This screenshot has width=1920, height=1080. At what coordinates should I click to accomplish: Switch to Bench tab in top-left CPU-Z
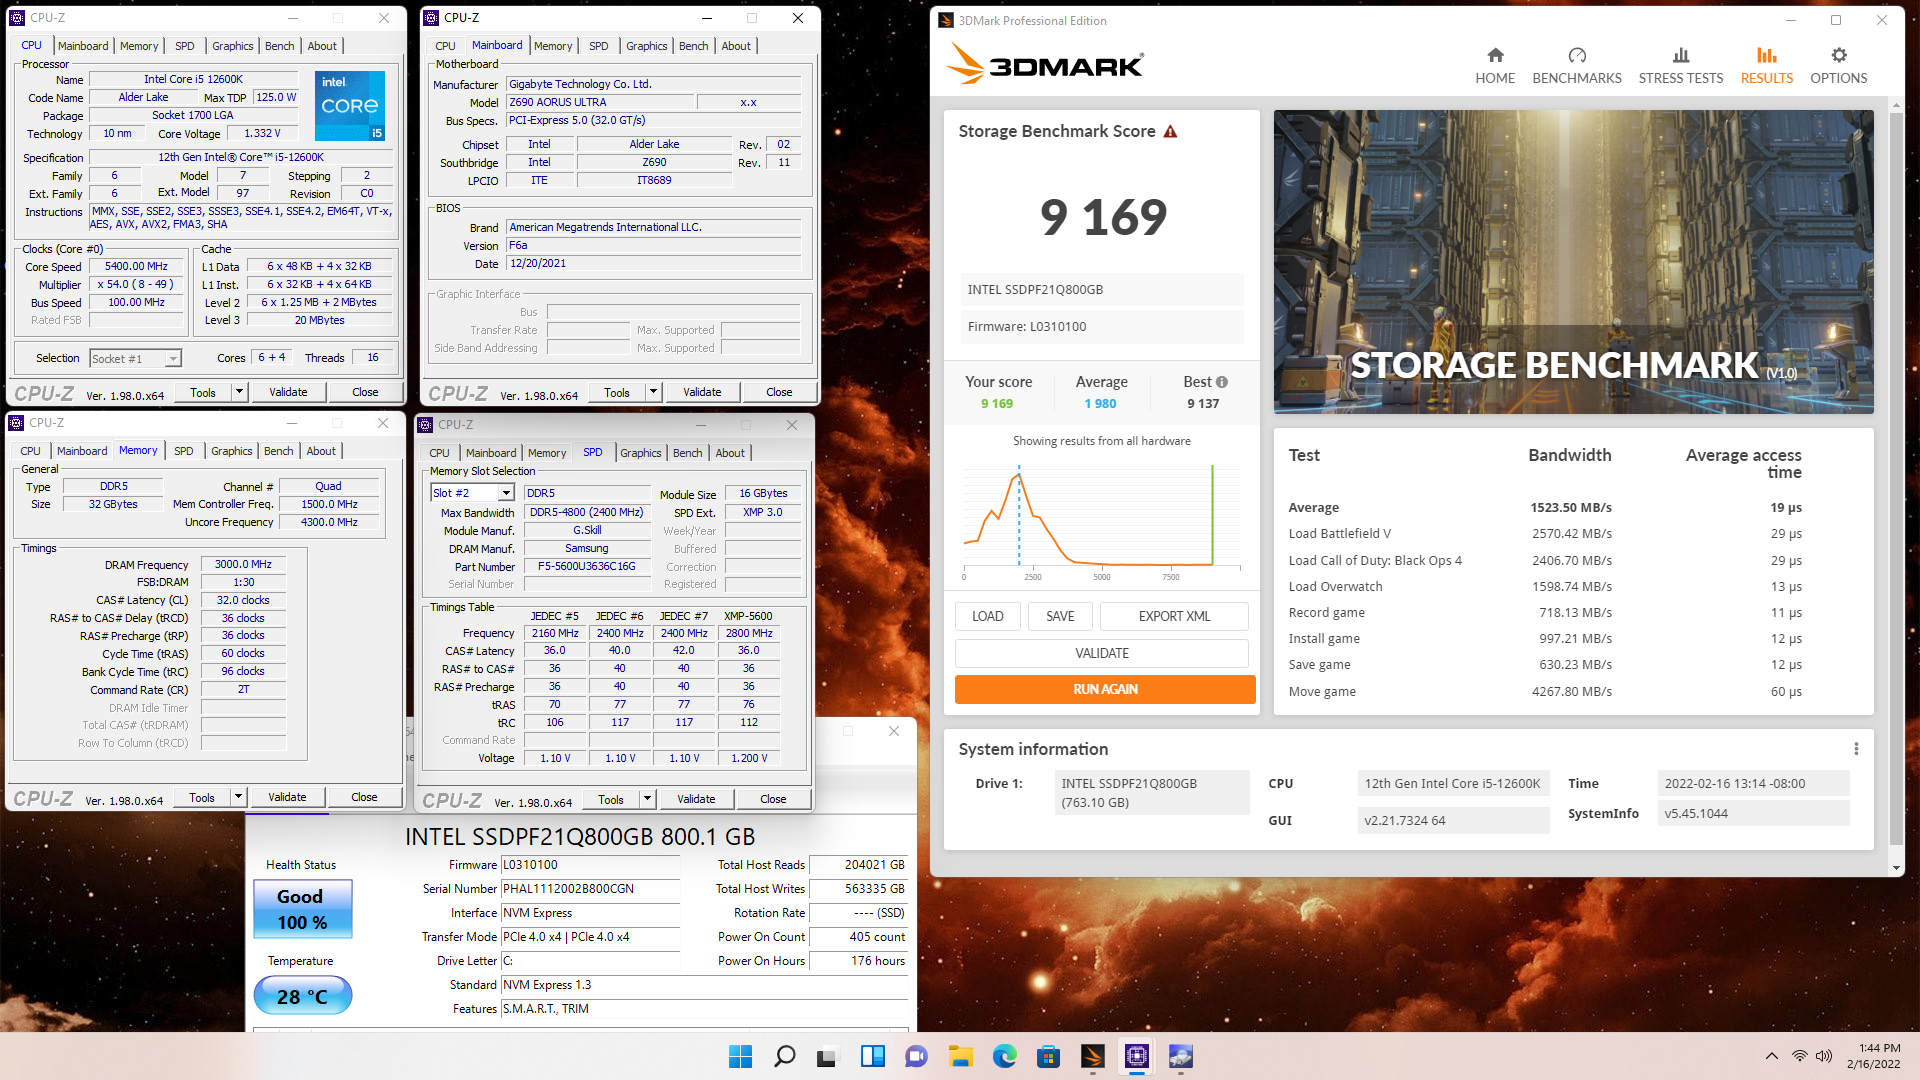(279, 46)
